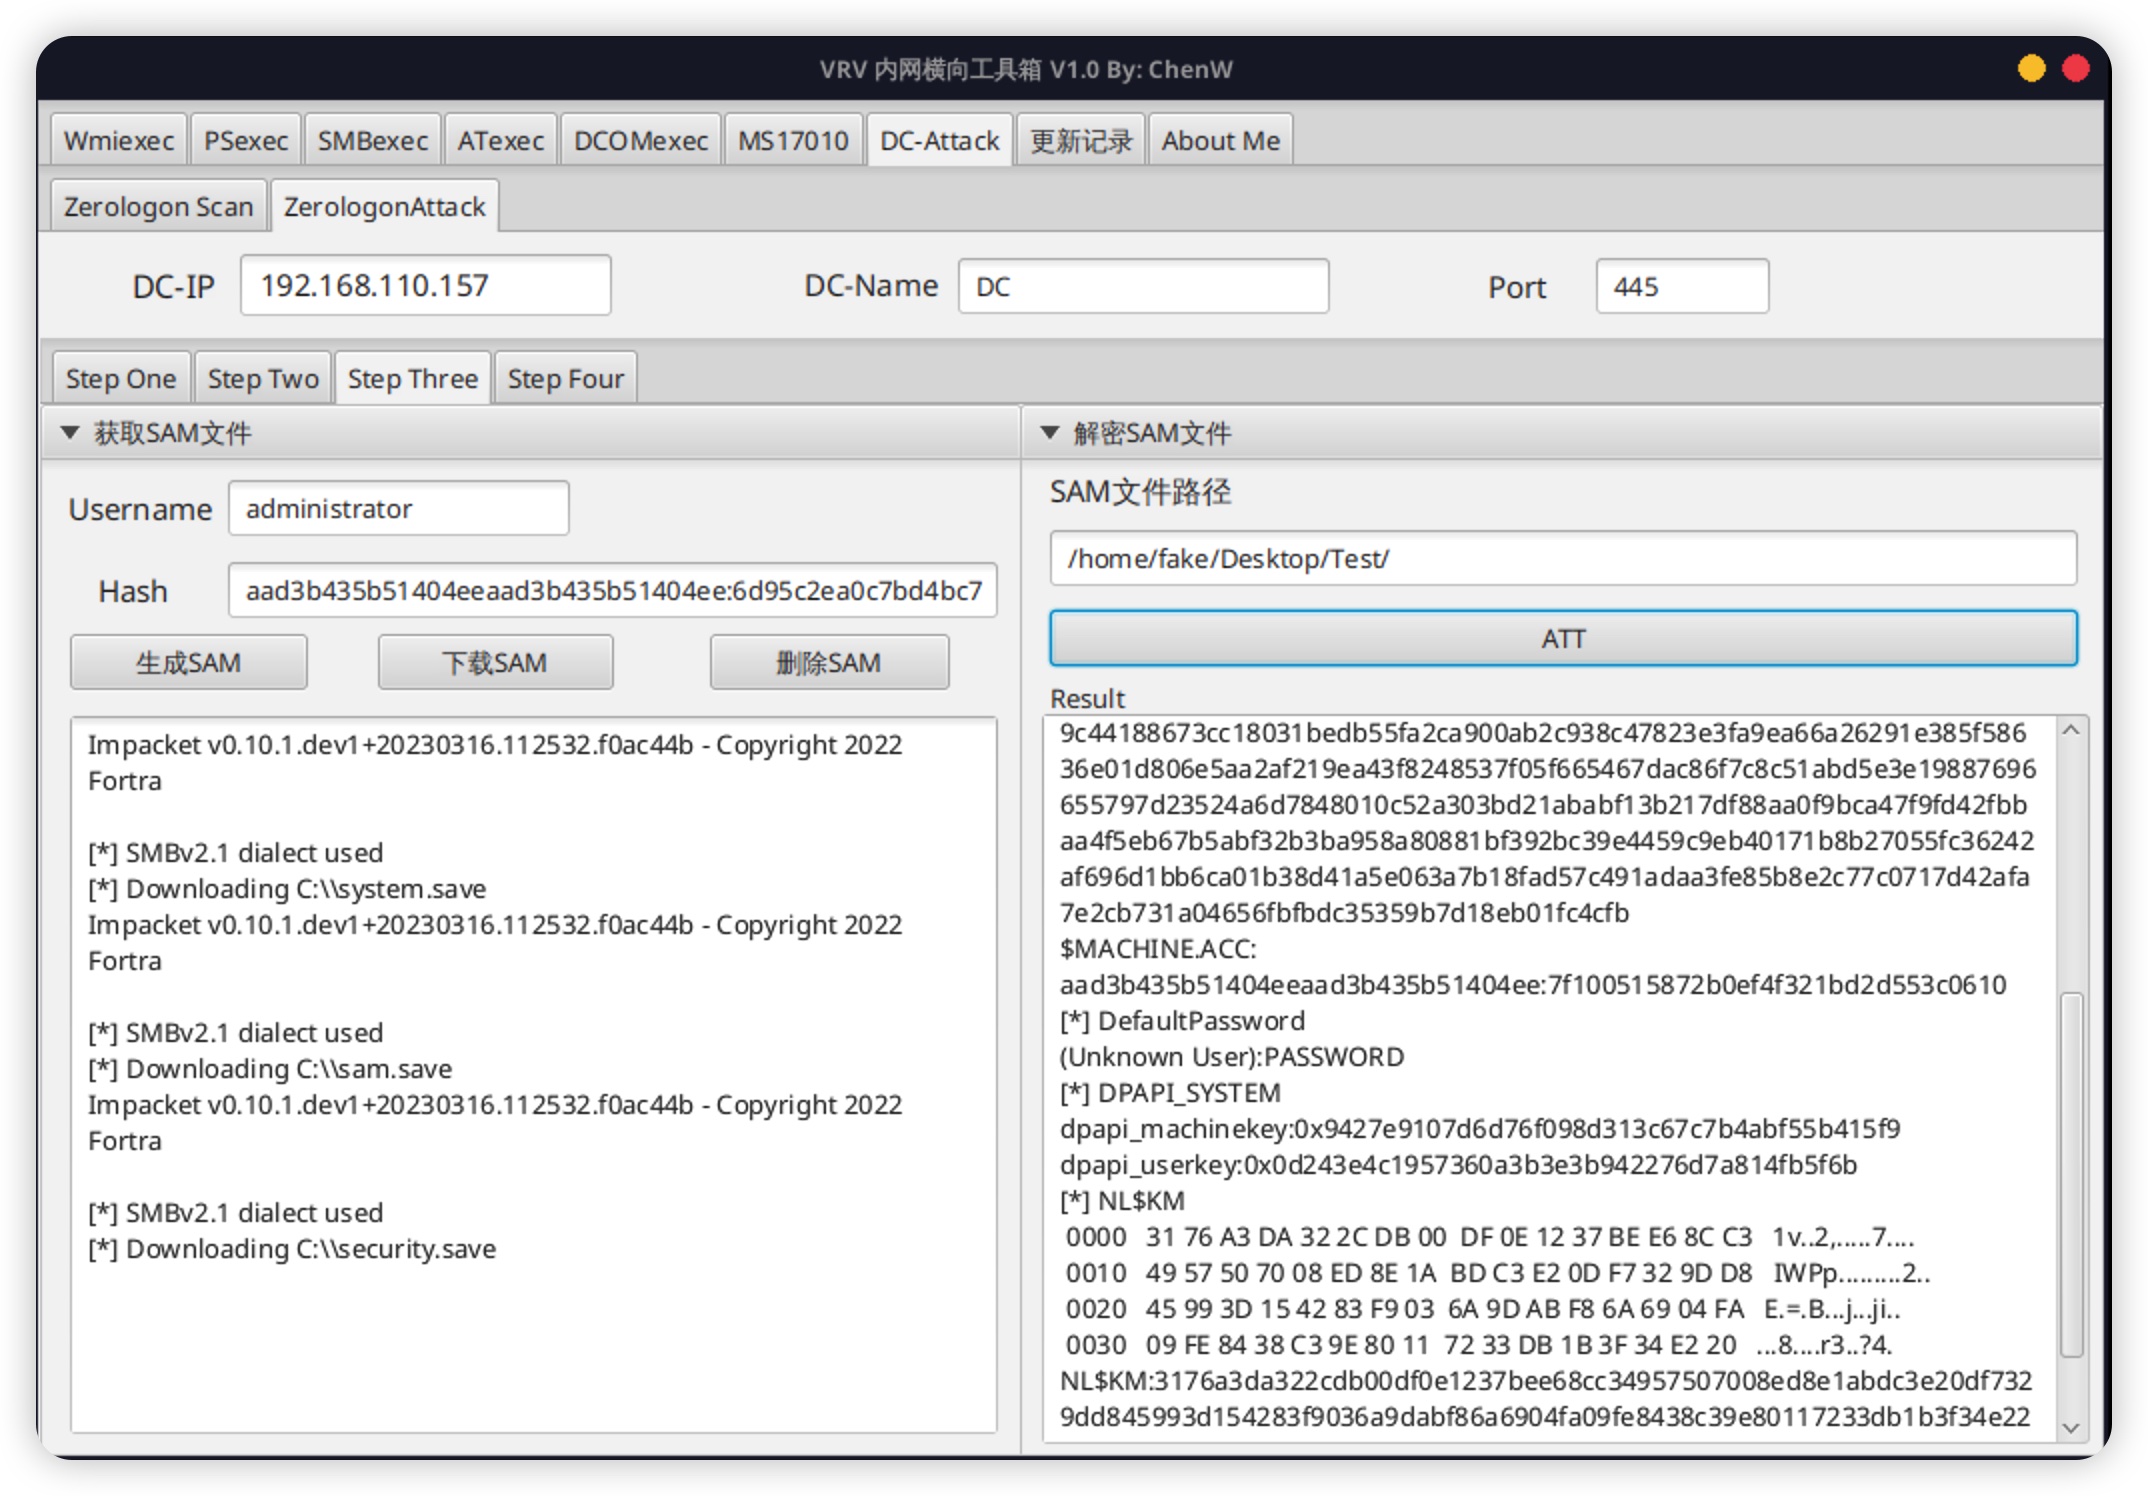This screenshot has height=1496, width=2148.
Task: Click the yellow minimize window dot
Action: pyautogui.click(x=2031, y=68)
